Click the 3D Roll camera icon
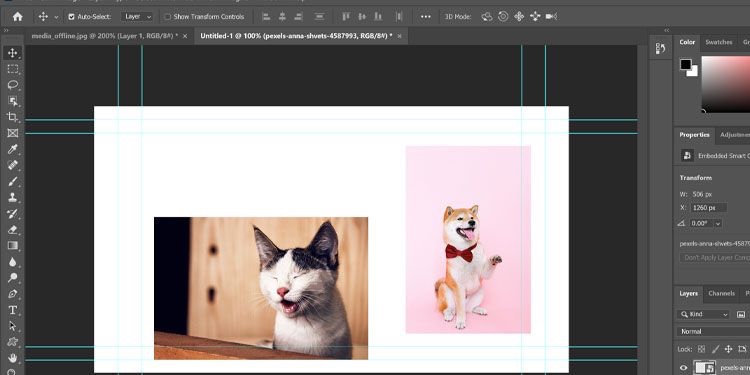Screen dimensions: 750x375 click(x=503, y=17)
